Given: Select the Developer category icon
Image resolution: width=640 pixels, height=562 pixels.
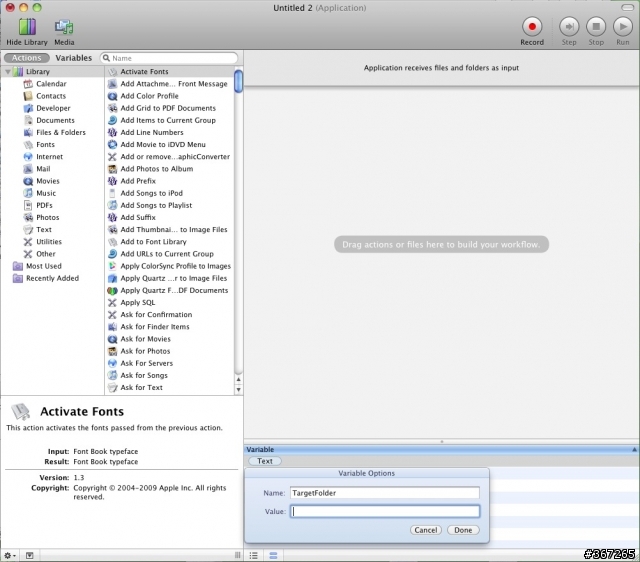Looking at the screenshot, I should (28, 108).
